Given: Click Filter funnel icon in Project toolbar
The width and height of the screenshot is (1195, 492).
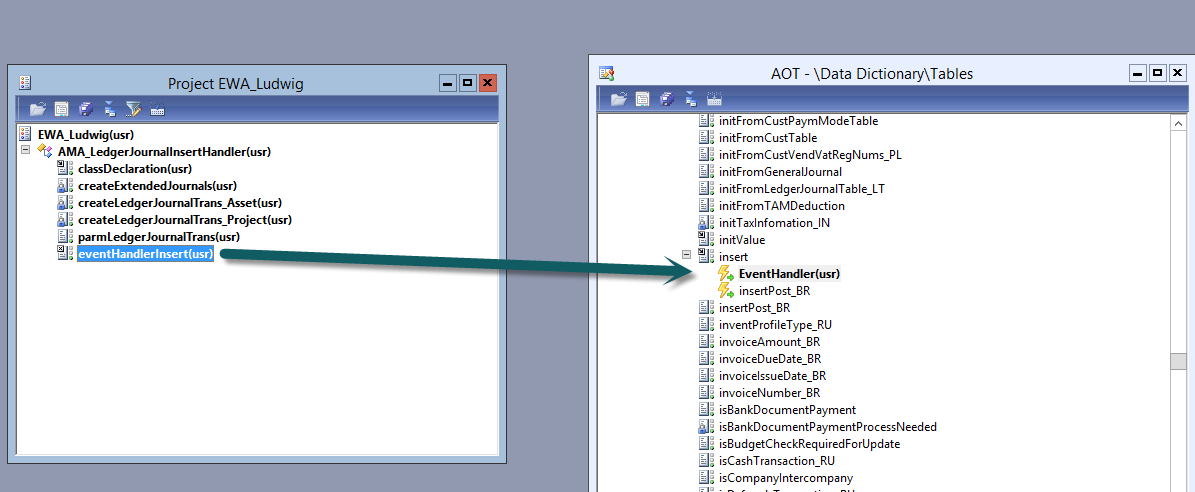Looking at the screenshot, I should 133,109.
